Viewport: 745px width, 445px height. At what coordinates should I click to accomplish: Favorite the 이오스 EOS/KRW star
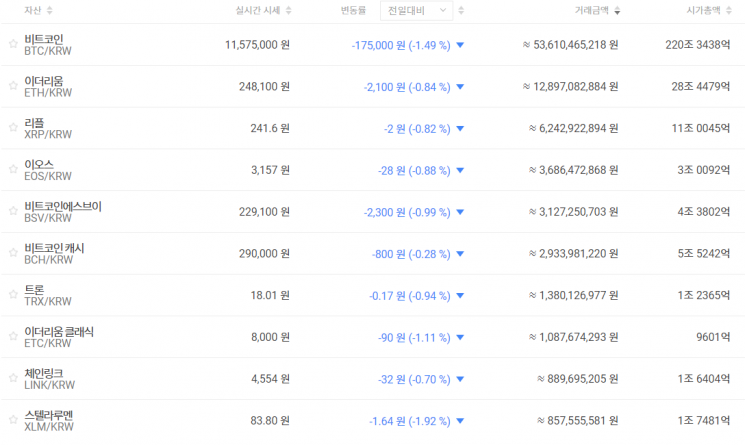(x=13, y=169)
